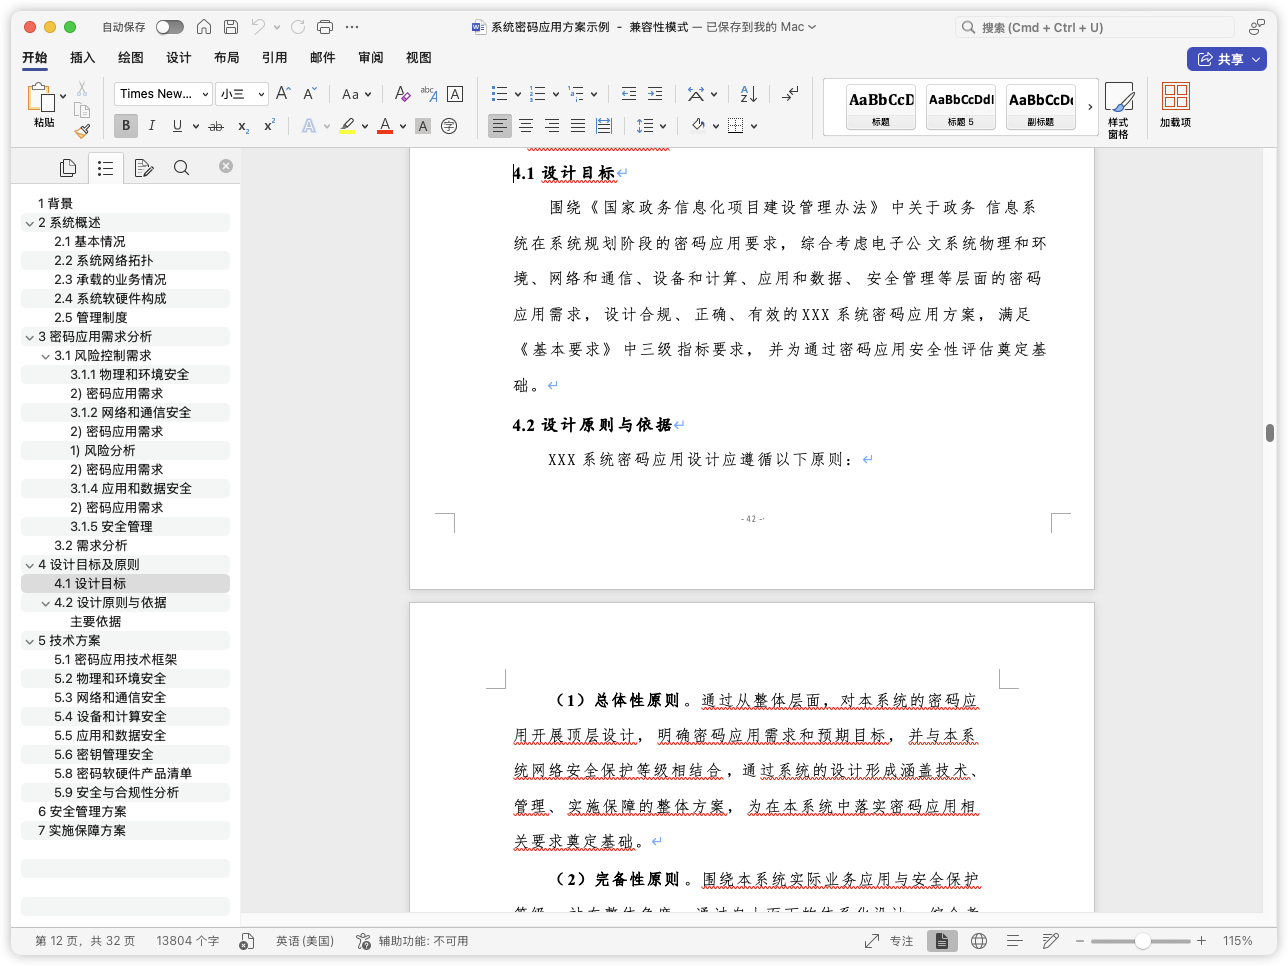
Task: Toggle bold formatting
Action: pyautogui.click(x=124, y=125)
